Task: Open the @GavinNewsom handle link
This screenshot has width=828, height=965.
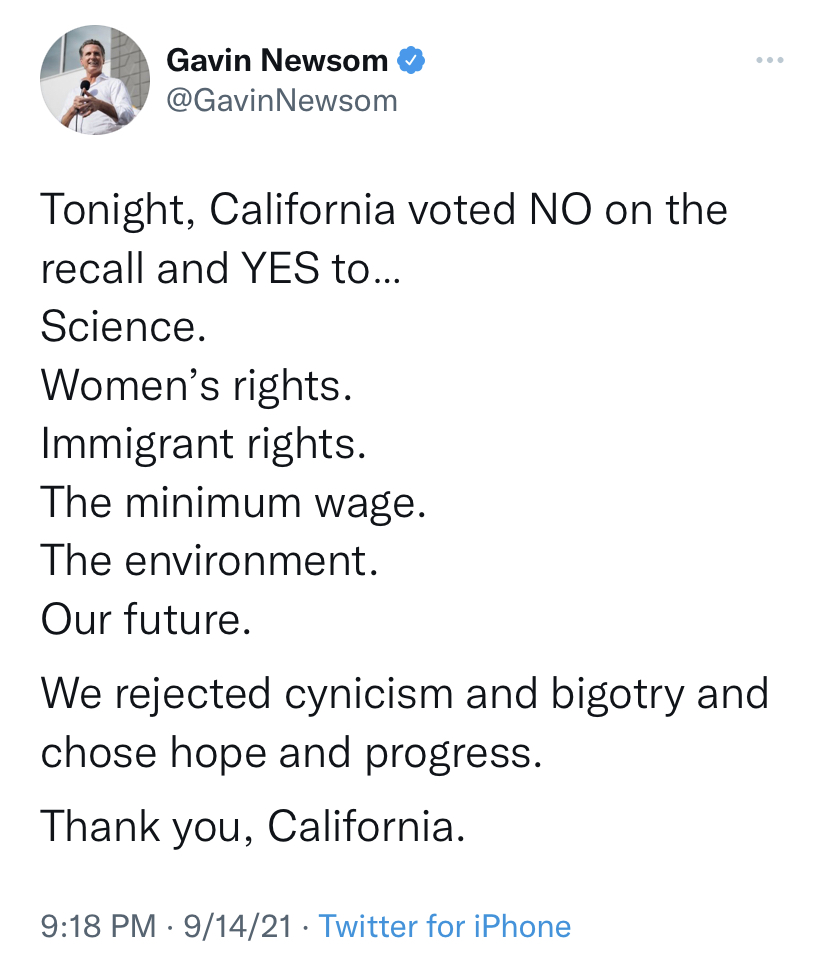Action: (281, 100)
